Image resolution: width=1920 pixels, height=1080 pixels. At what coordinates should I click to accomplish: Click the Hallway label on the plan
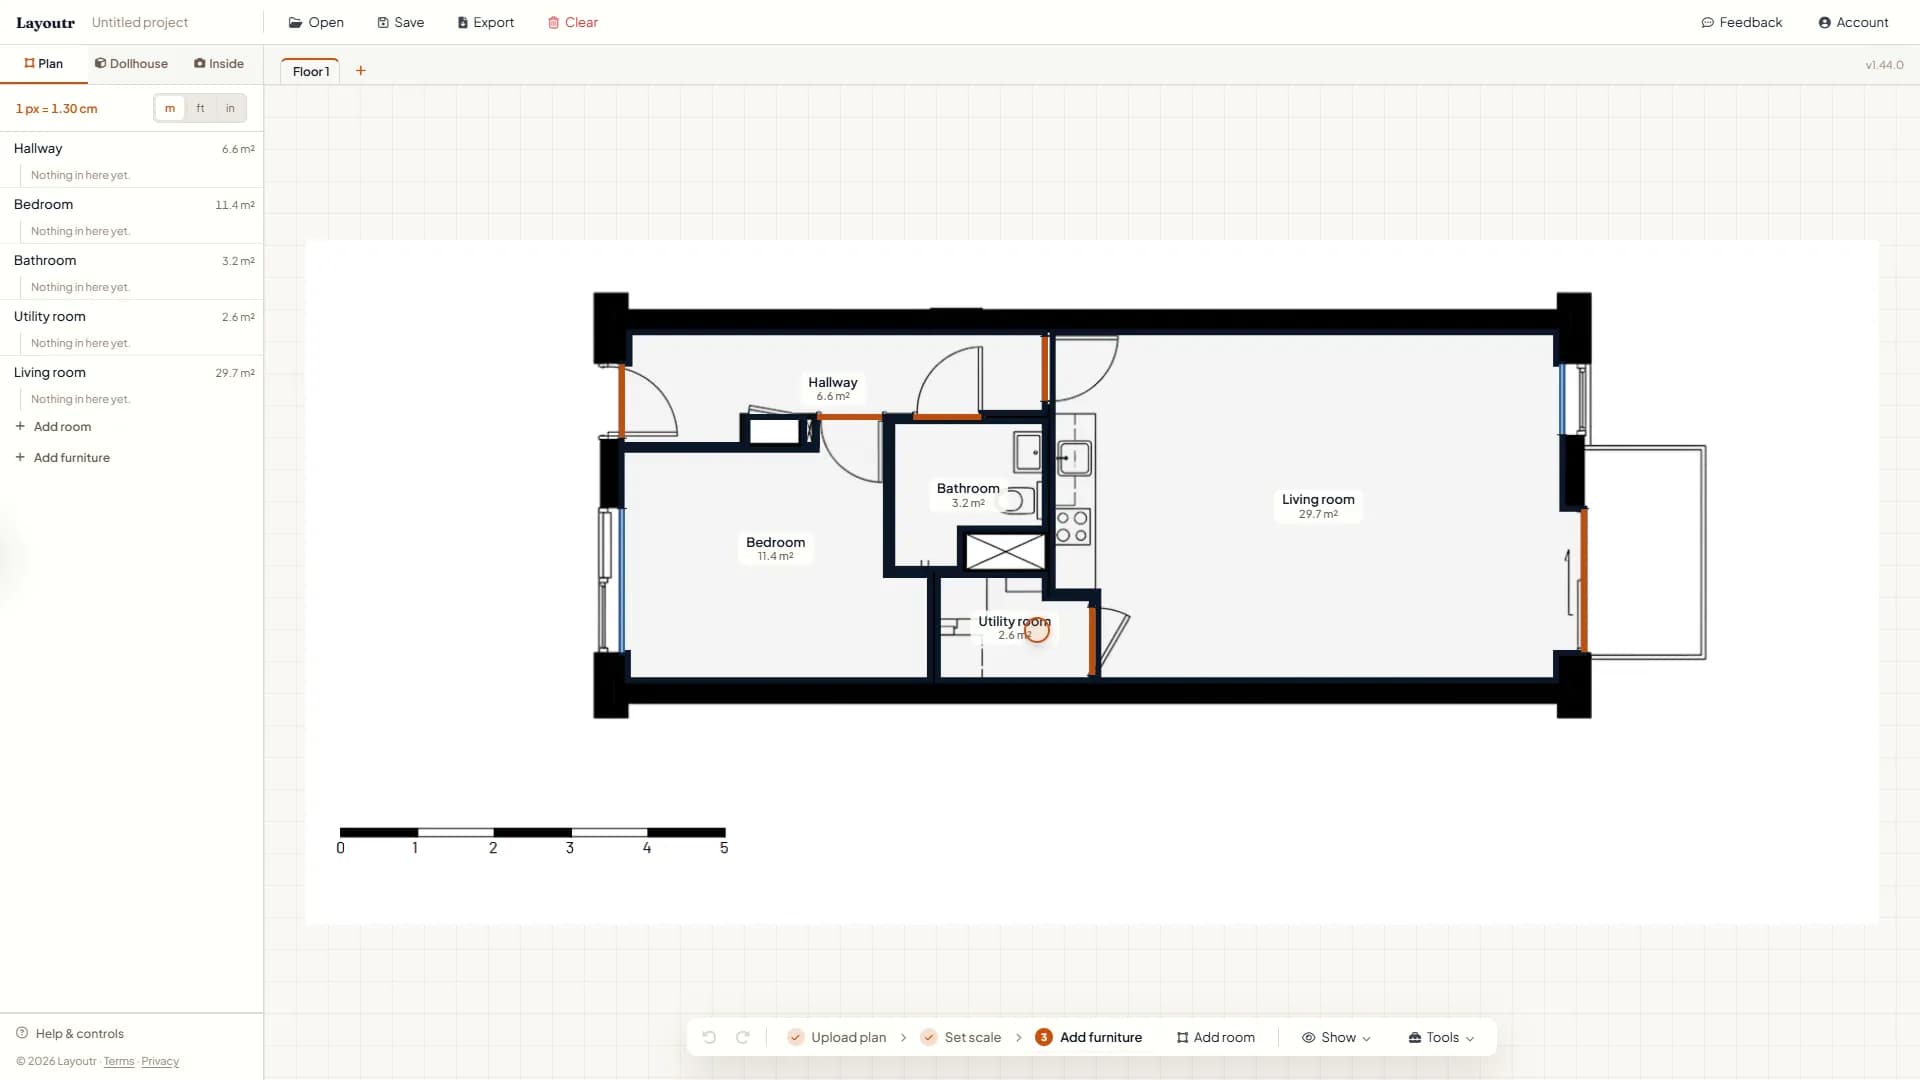(833, 389)
